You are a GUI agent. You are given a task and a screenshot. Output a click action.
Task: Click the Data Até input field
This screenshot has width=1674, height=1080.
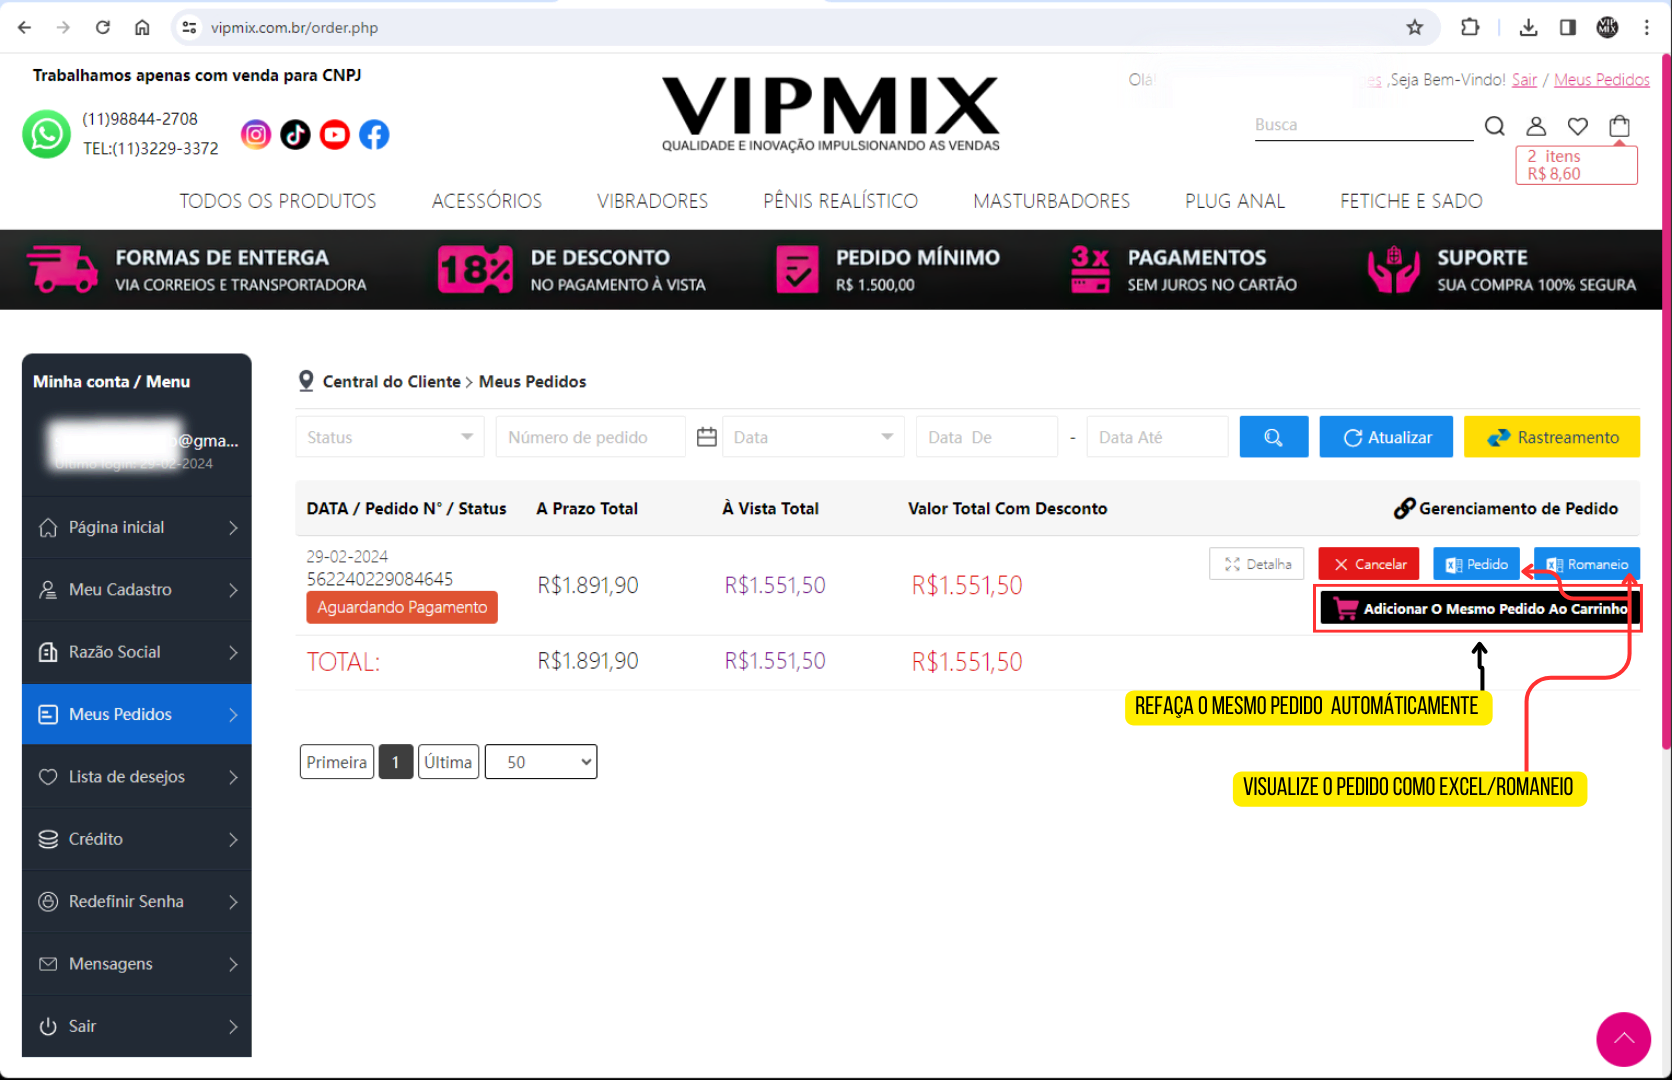pos(1157,437)
